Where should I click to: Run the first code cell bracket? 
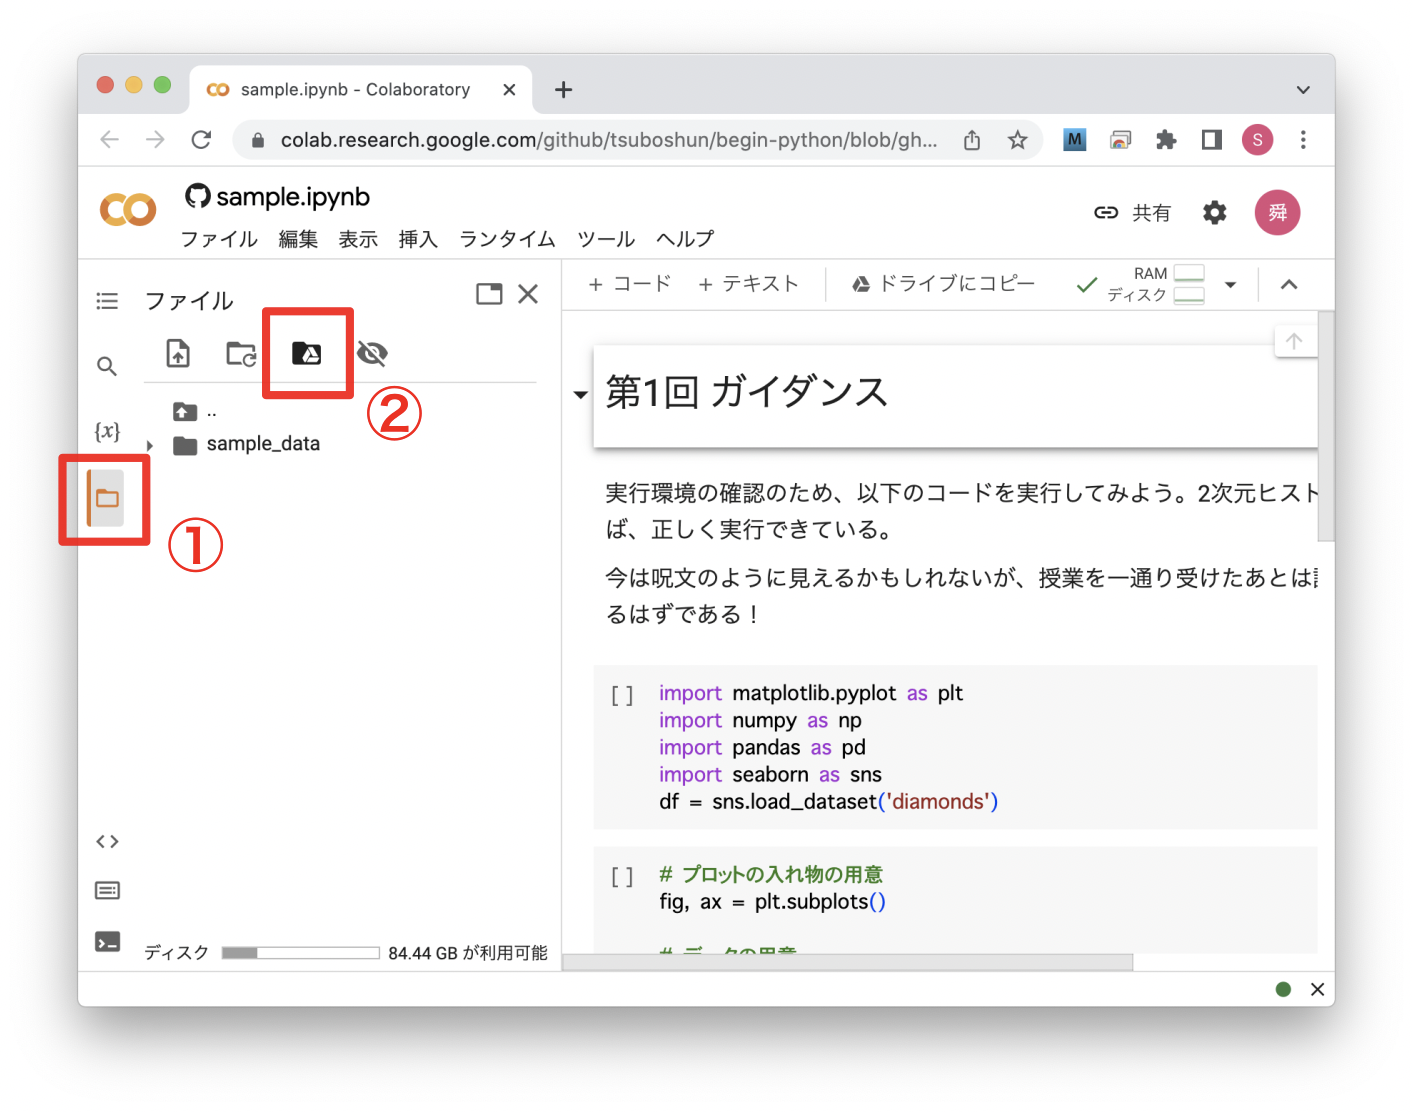(x=622, y=695)
